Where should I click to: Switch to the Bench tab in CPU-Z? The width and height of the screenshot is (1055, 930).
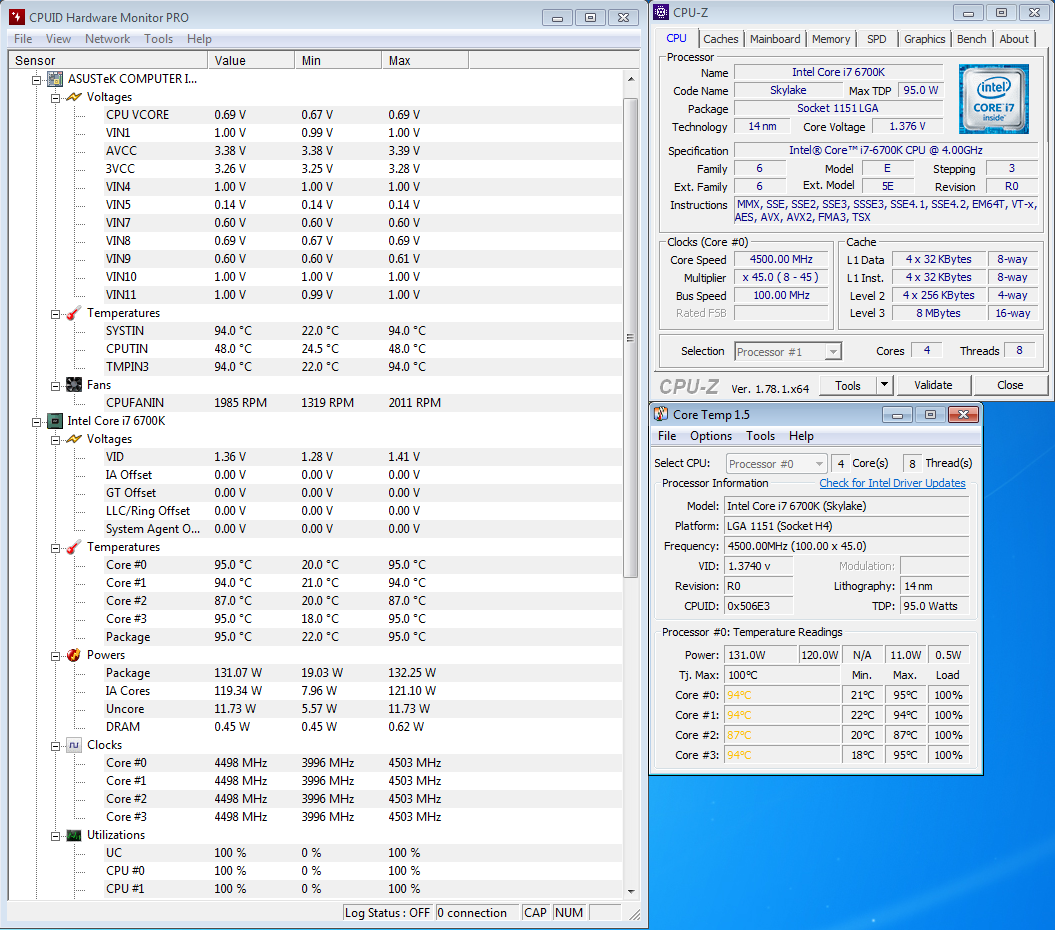tap(972, 39)
